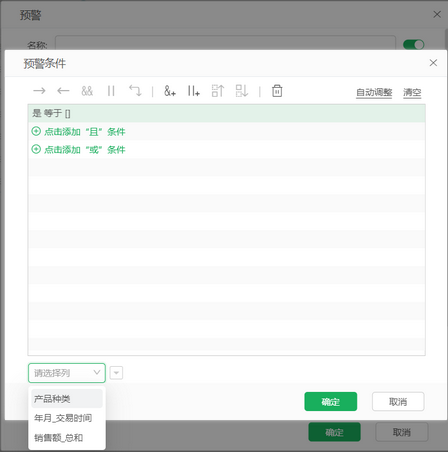The image size is (448, 452).
Task: Click the 清空 clear link
Action: [x=412, y=92]
